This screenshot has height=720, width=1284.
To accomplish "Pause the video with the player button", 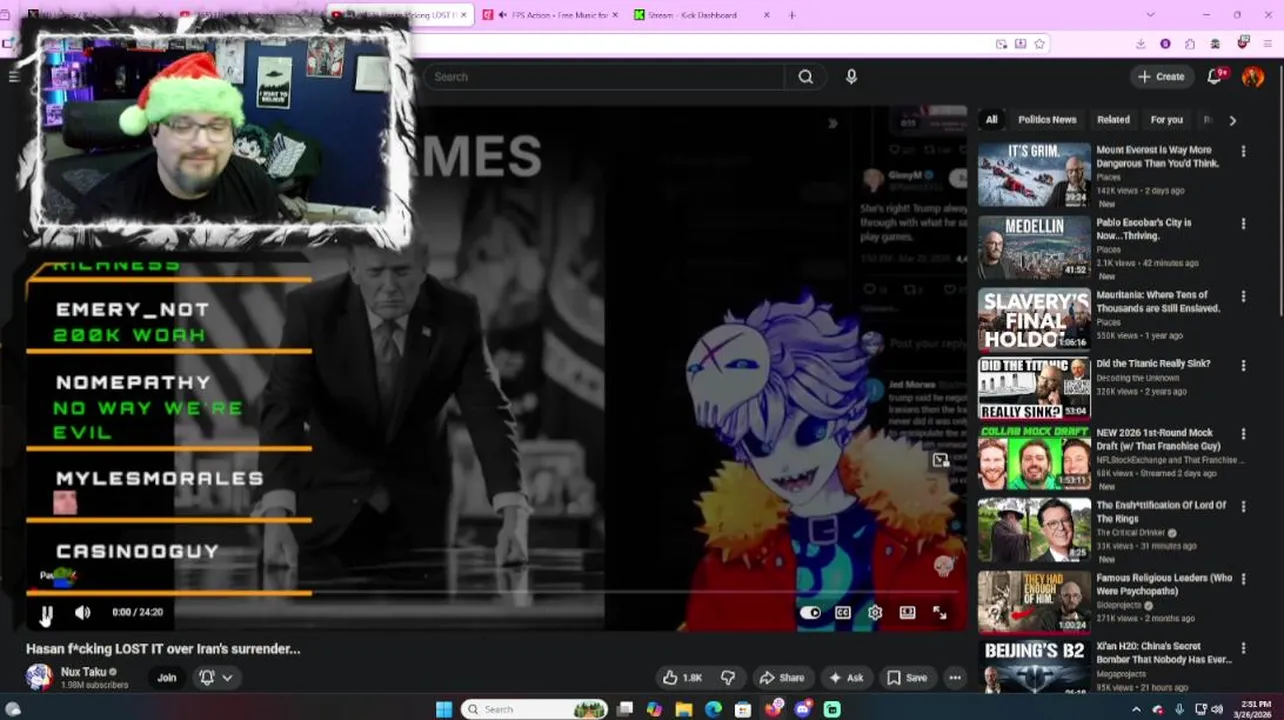I will [46, 614].
